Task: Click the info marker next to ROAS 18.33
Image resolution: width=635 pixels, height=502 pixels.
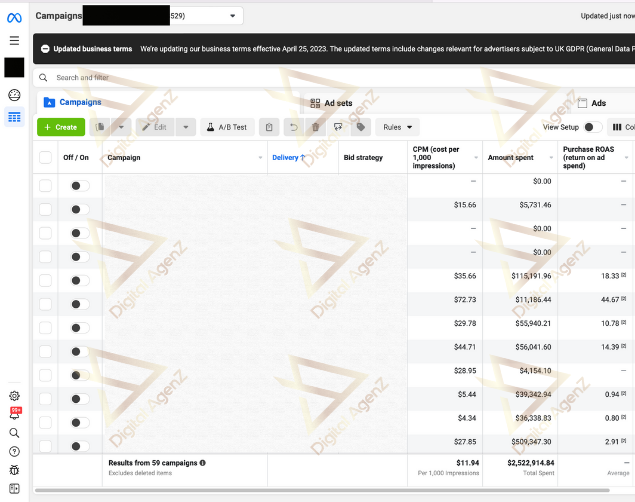Action: tap(624, 275)
